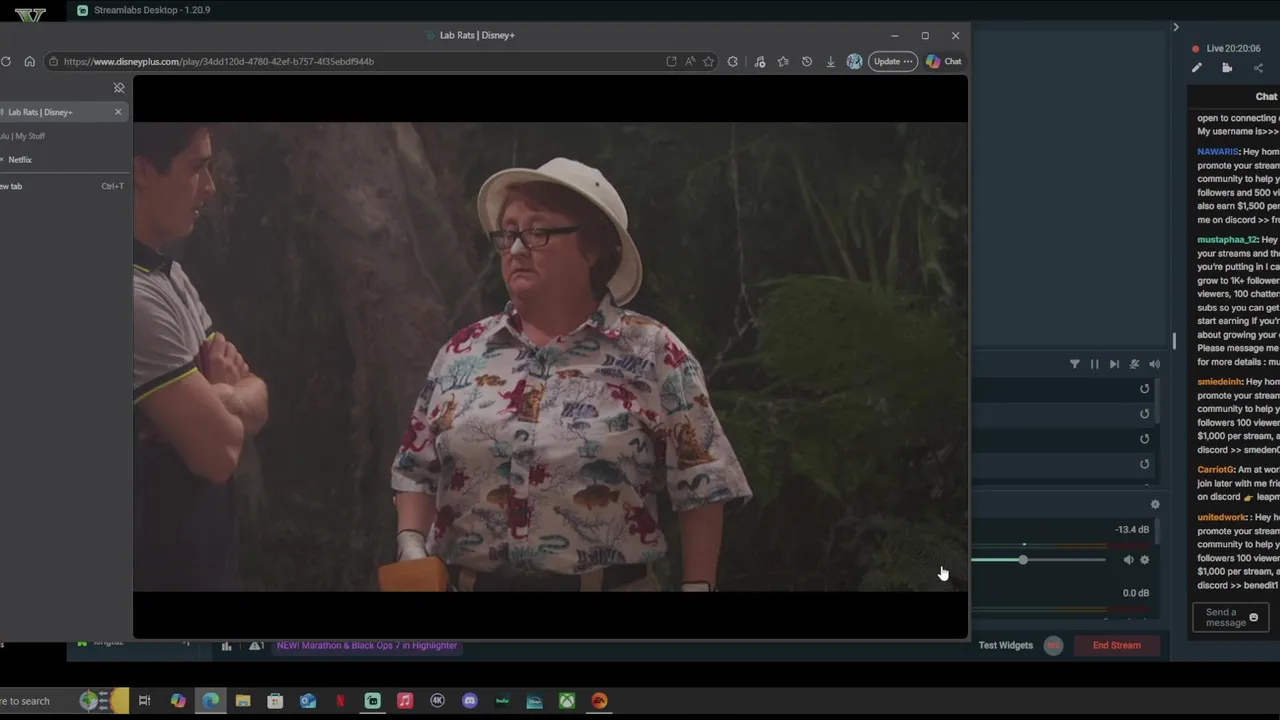The width and height of the screenshot is (1280, 720).
Task: Click unitedwork username in chat
Action: [x=1222, y=518]
